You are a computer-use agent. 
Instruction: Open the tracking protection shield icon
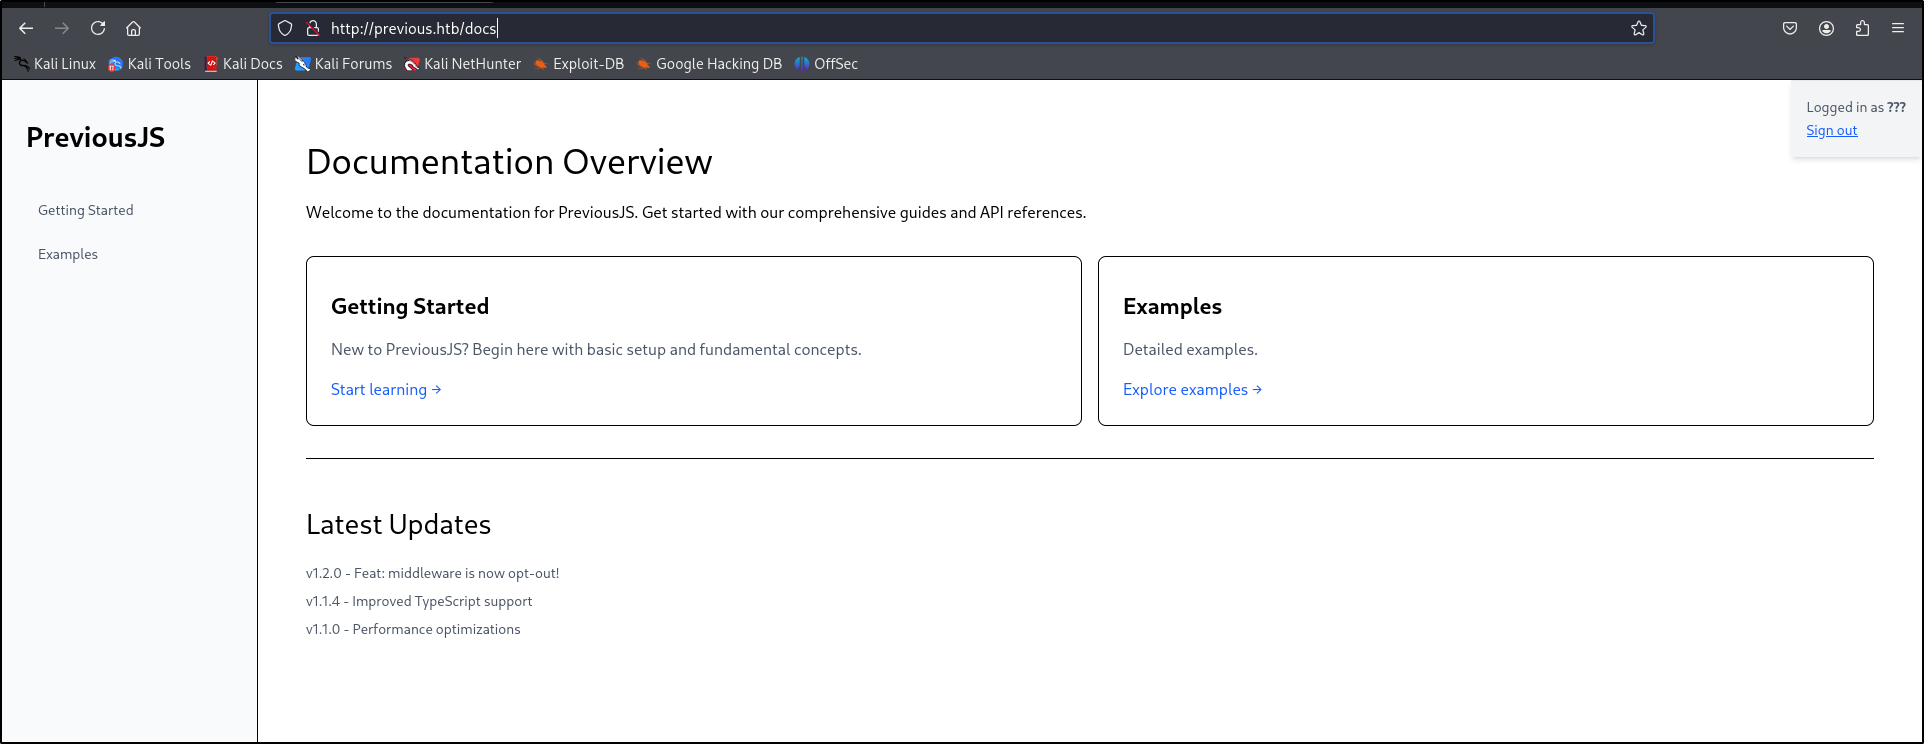point(285,28)
